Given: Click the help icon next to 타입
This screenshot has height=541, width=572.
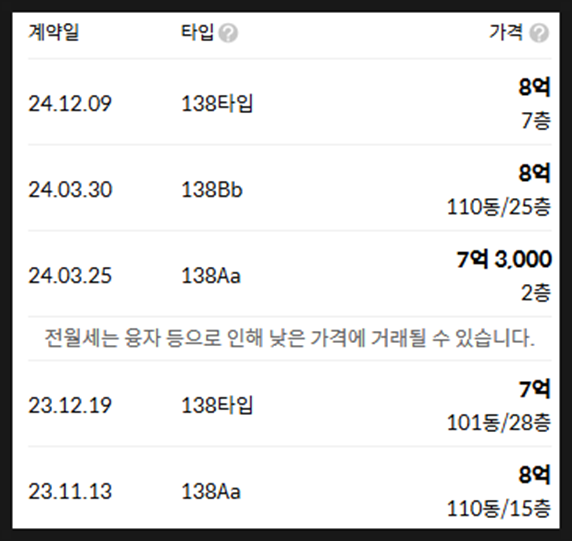Looking at the screenshot, I should [228, 33].
